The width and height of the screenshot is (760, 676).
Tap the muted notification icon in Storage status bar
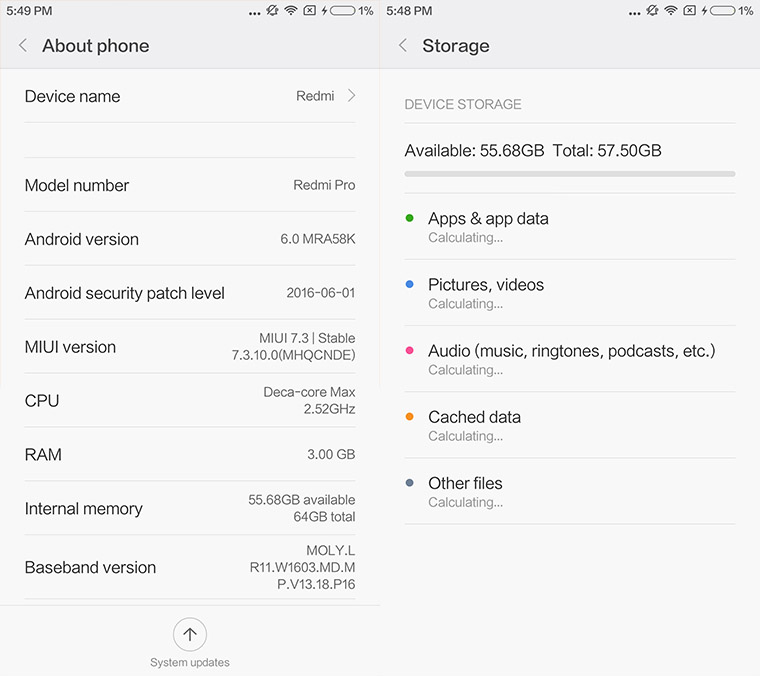point(652,11)
